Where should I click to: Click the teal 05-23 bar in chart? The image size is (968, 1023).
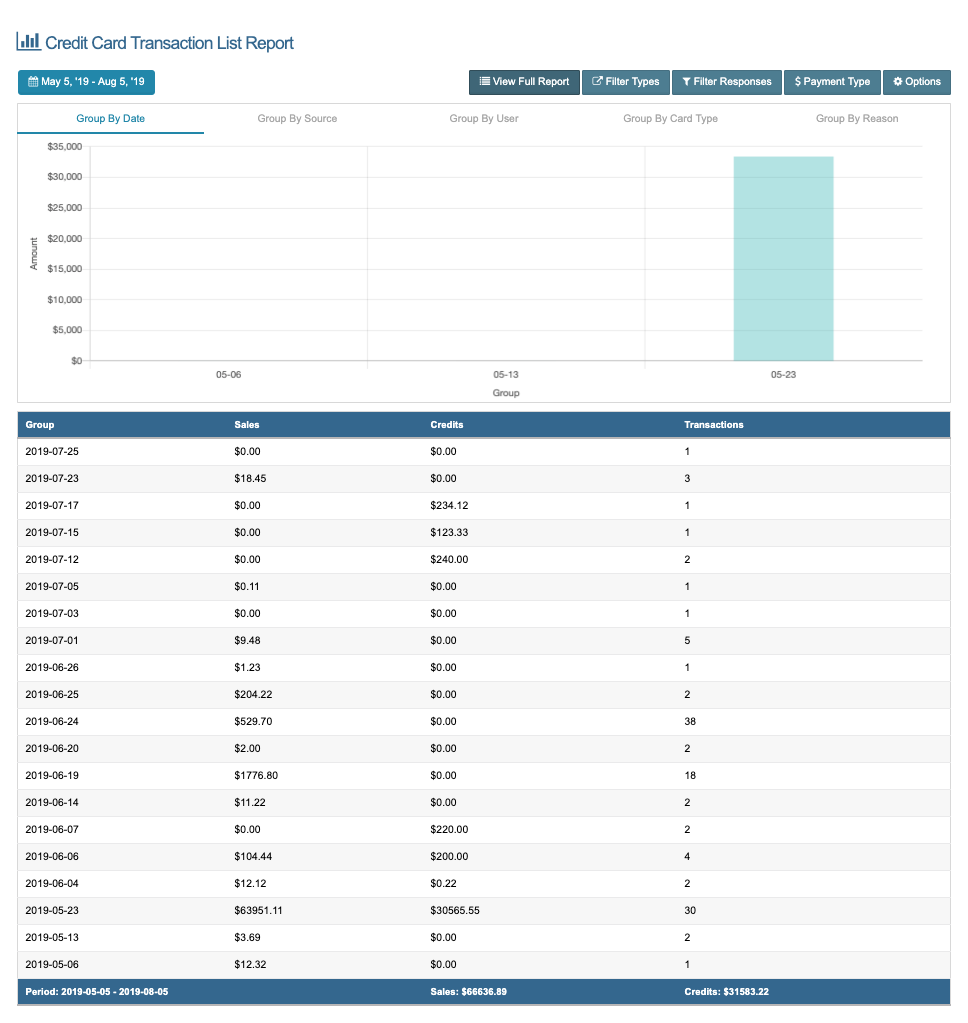tap(783, 258)
